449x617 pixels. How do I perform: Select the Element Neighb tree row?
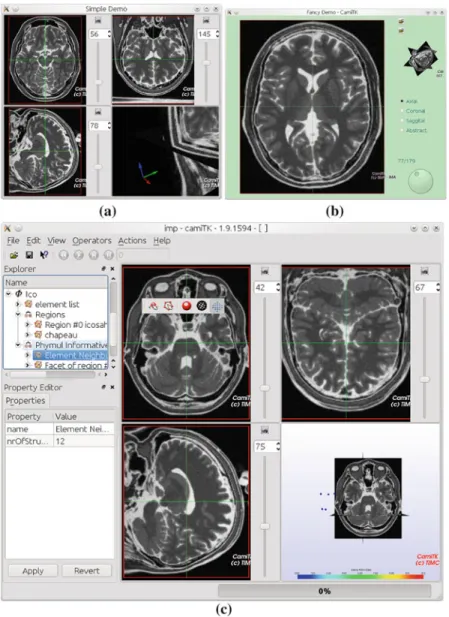(70, 355)
